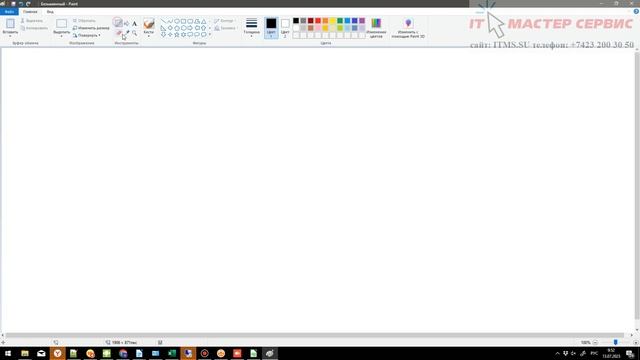Pick the green color swatch

point(340,20)
